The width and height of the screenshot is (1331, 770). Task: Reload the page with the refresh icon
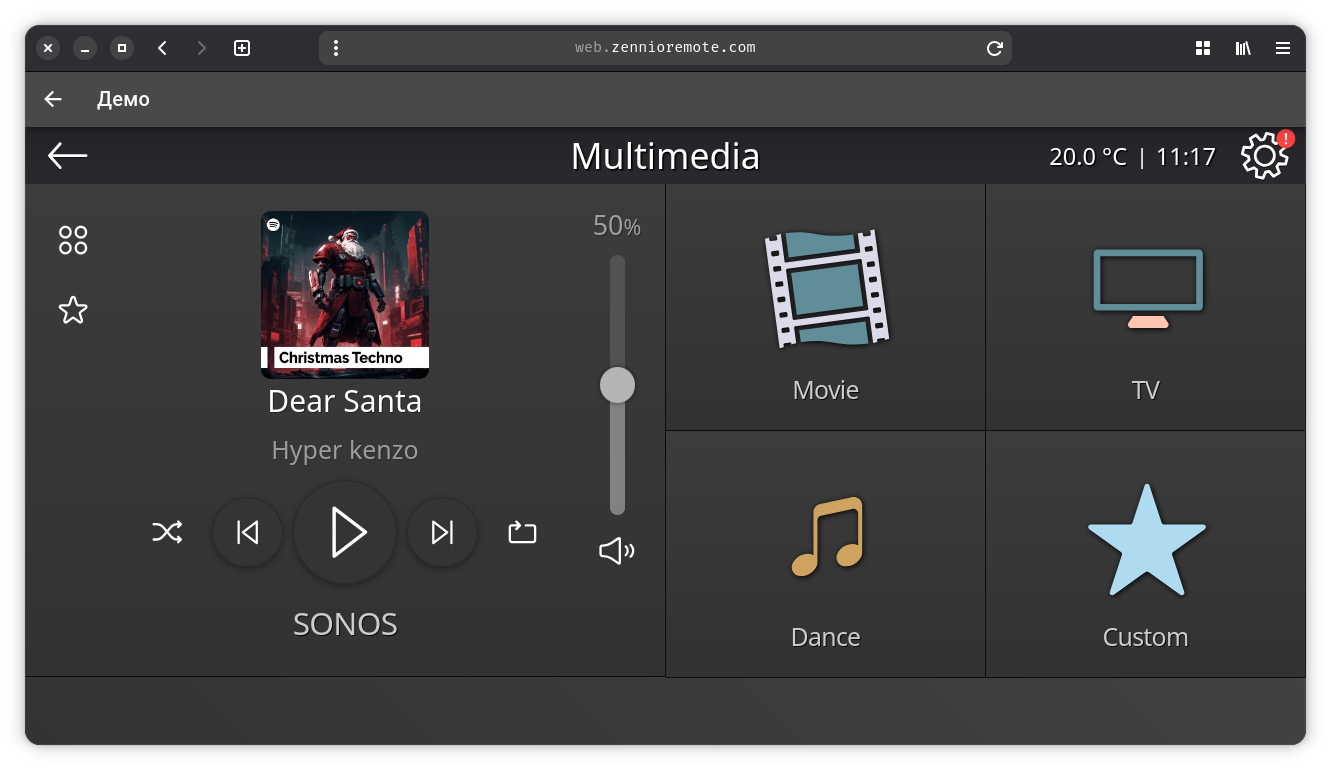(x=994, y=48)
